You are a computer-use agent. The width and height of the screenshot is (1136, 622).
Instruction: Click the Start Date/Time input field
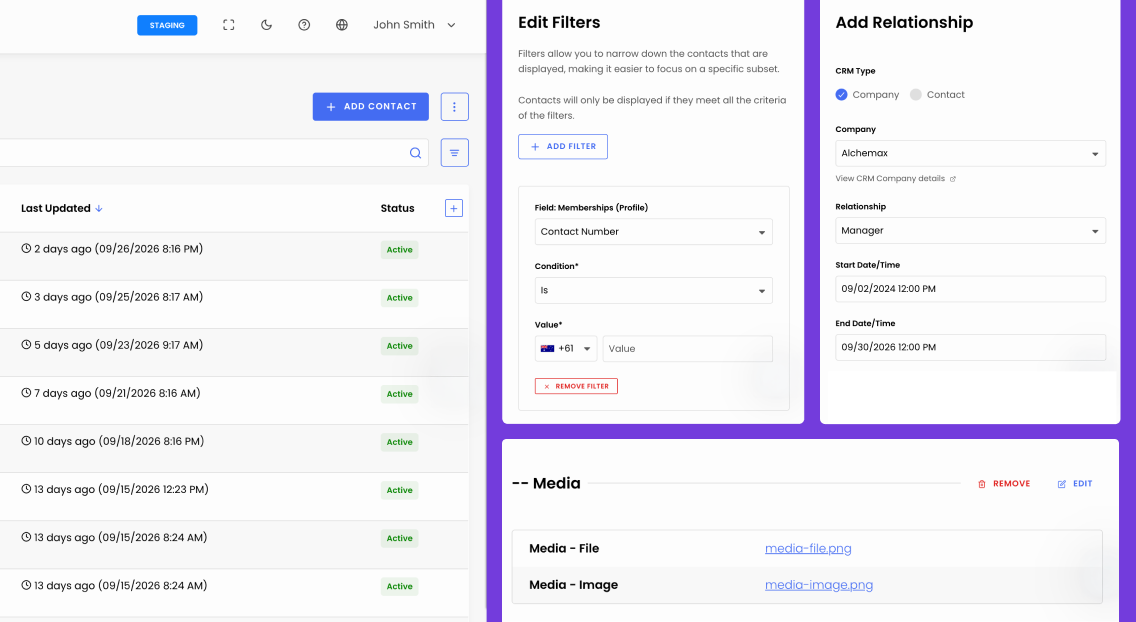(970, 289)
